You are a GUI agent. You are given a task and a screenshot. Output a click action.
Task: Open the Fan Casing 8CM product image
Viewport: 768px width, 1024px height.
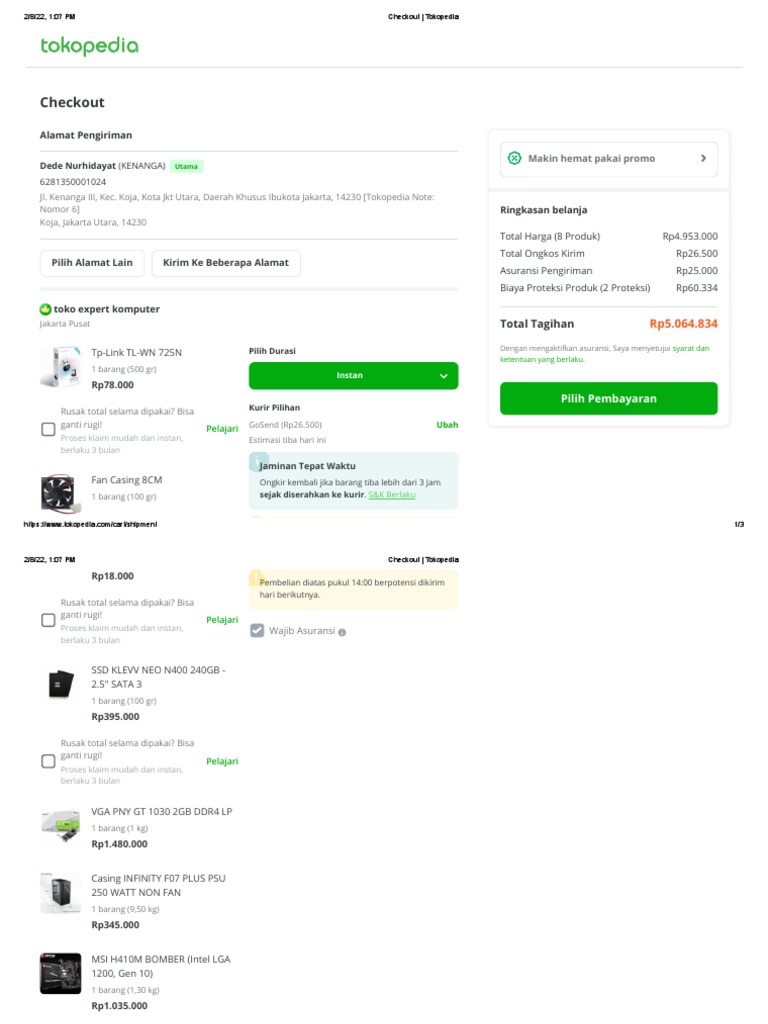(60, 493)
